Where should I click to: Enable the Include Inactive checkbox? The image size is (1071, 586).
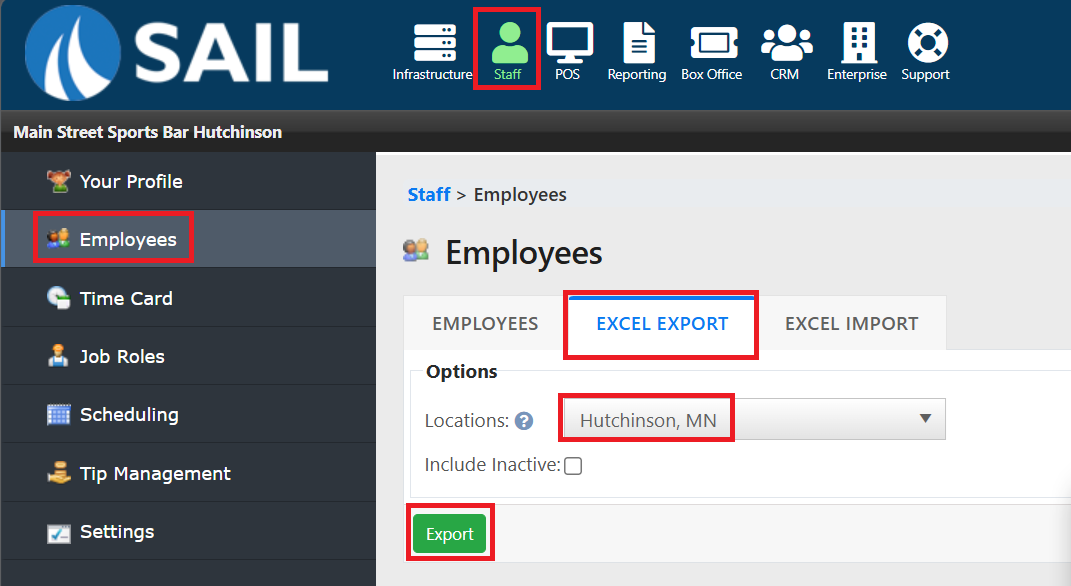coord(573,465)
